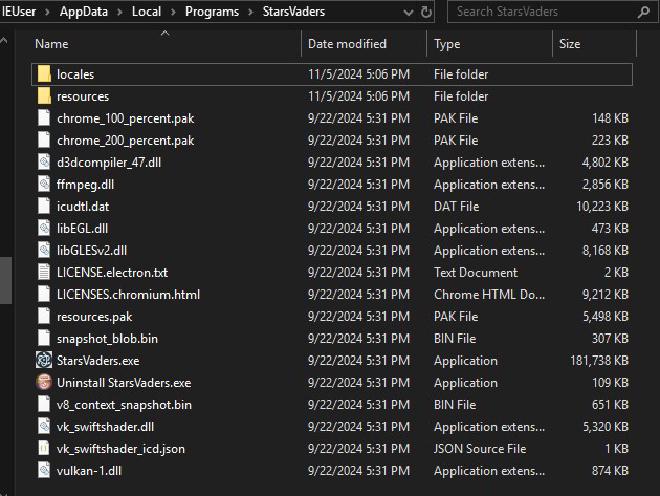This screenshot has height=496, width=660.
Task: Click the vk_swiftshader.dll file icon
Action: [x=44, y=427]
